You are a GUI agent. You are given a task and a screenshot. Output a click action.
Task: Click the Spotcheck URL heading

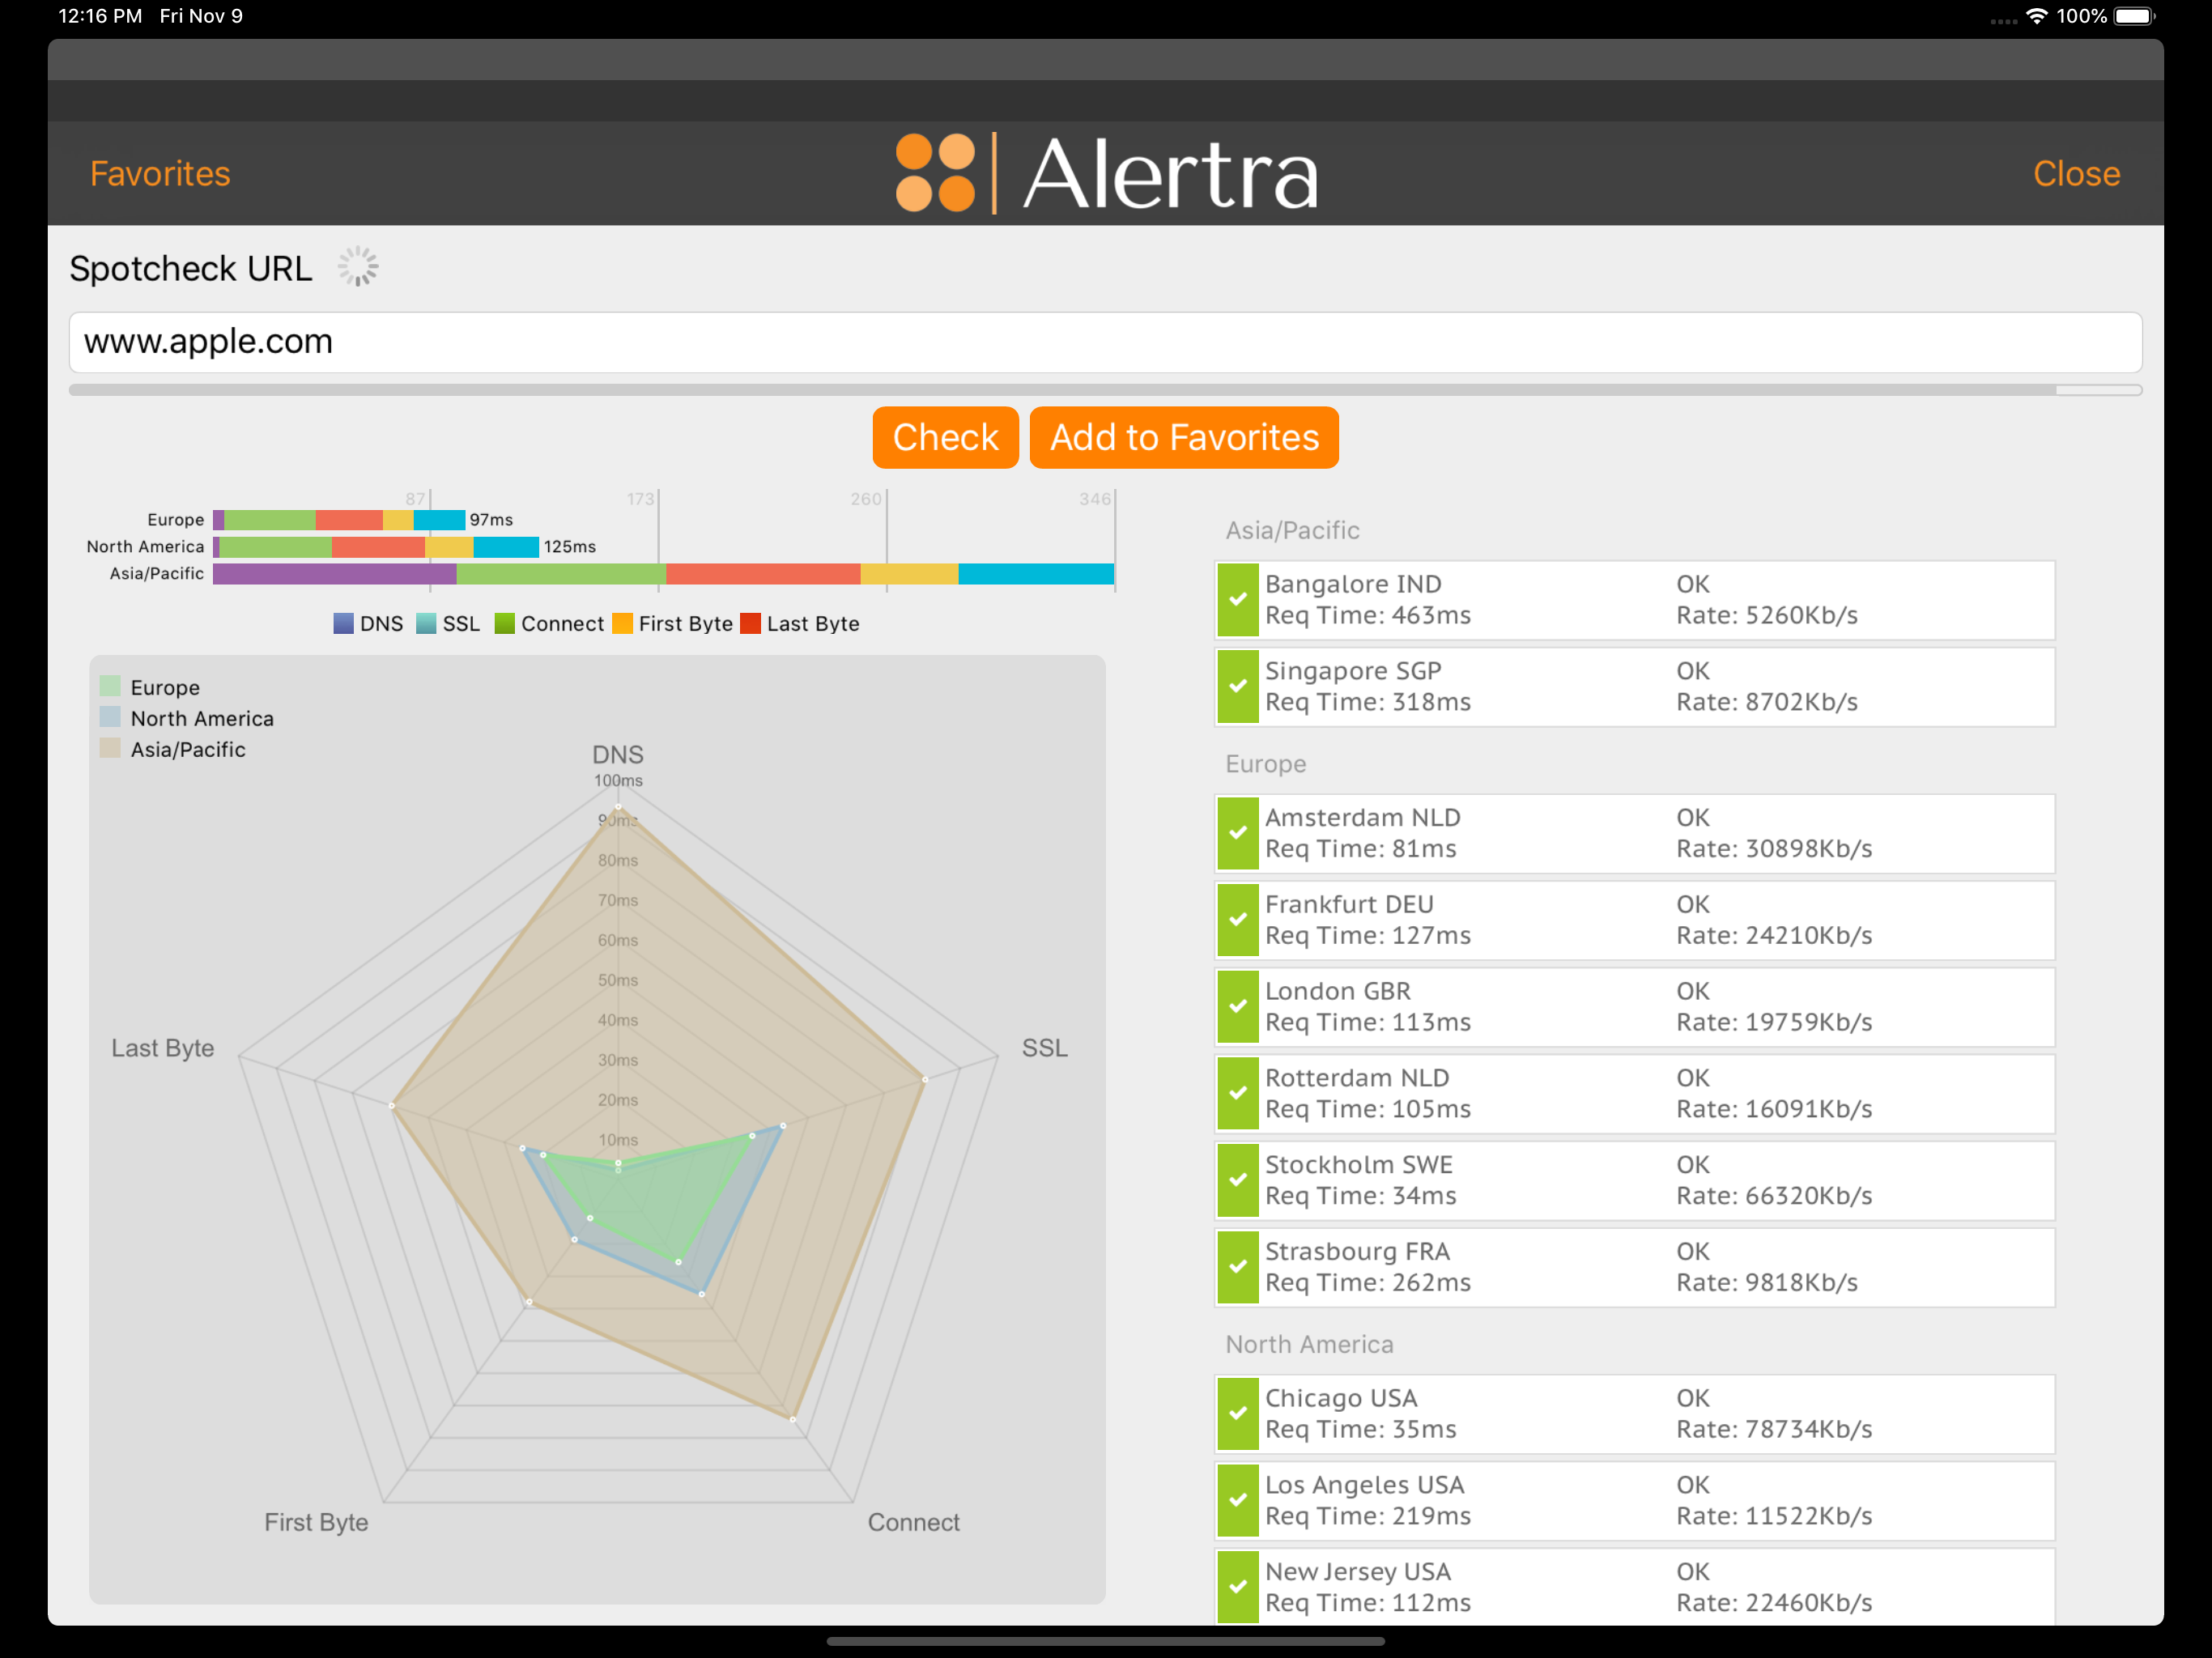point(190,269)
